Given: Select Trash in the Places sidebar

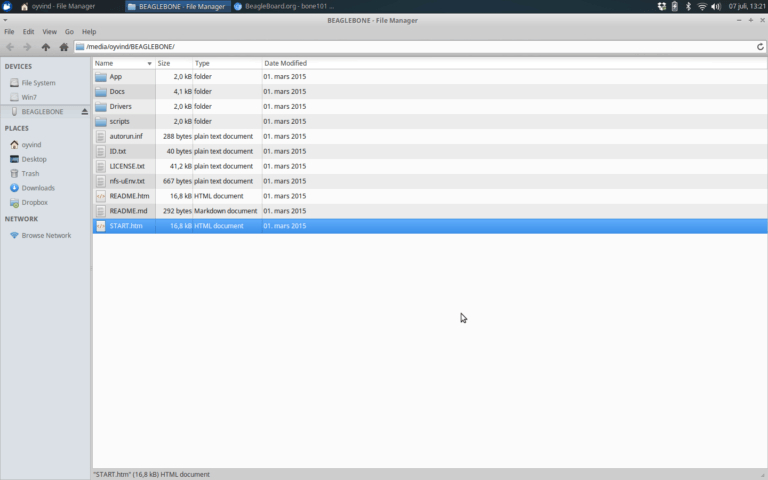Looking at the screenshot, I should point(30,174).
